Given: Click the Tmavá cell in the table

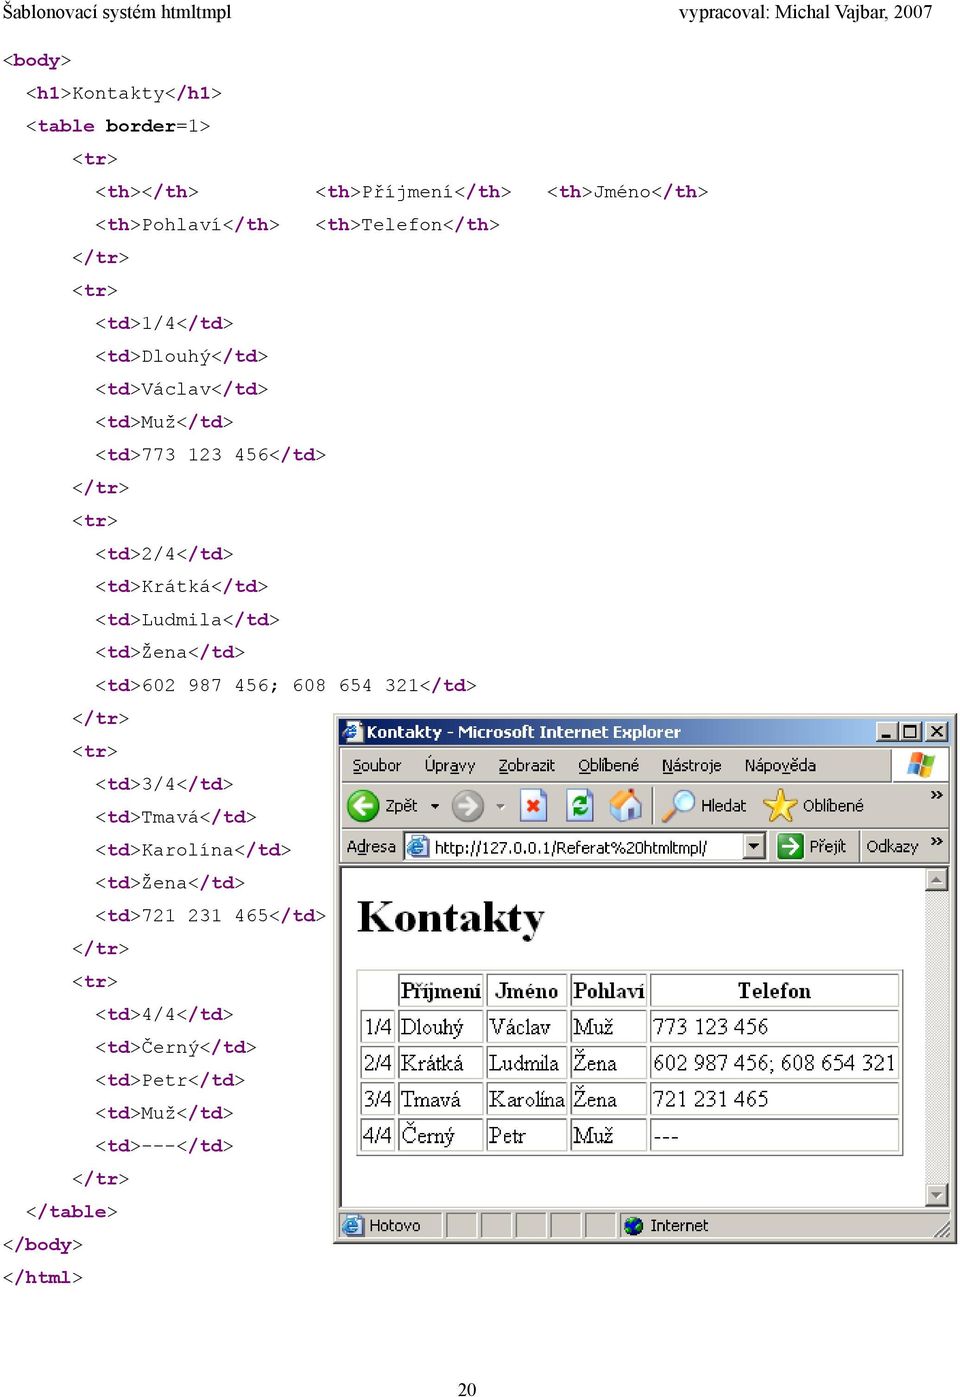Looking at the screenshot, I should (x=441, y=1099).
